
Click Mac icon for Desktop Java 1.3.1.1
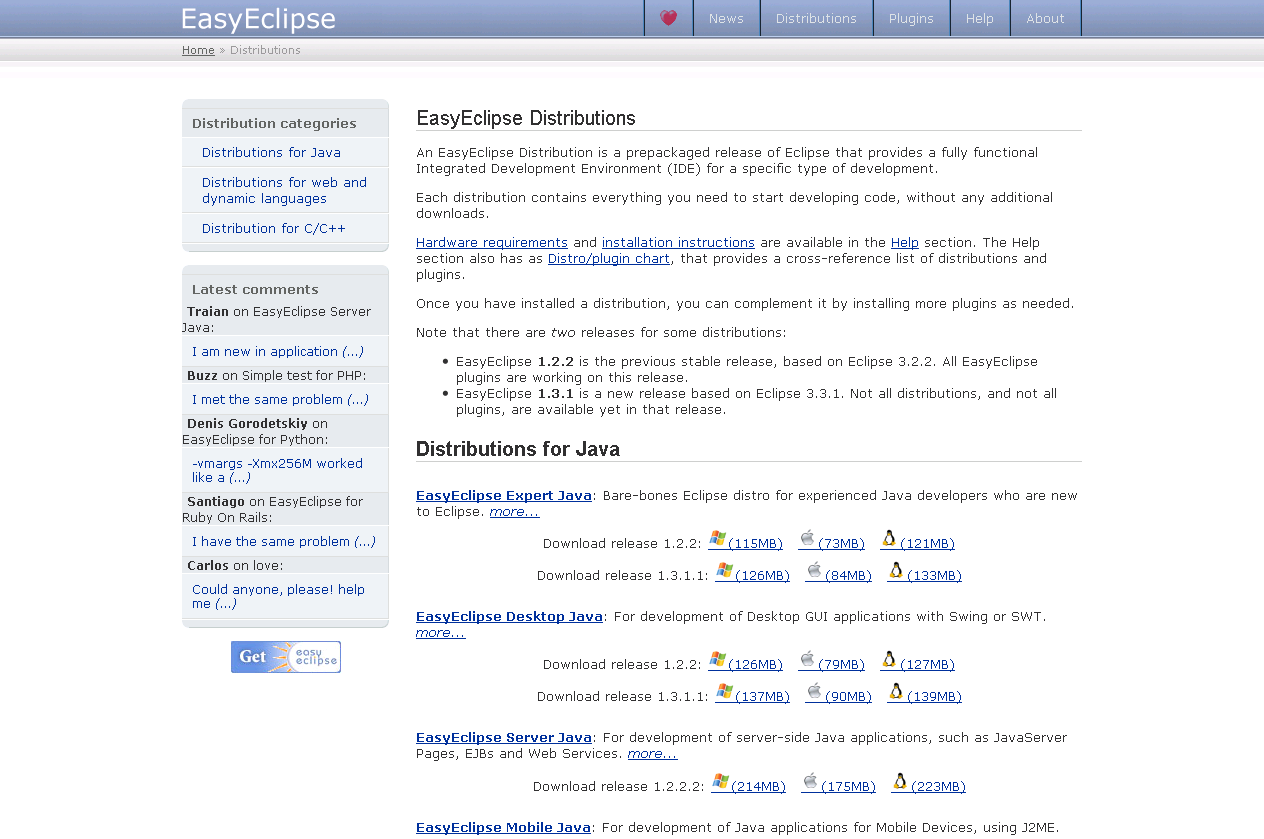(x=814, y=693)
